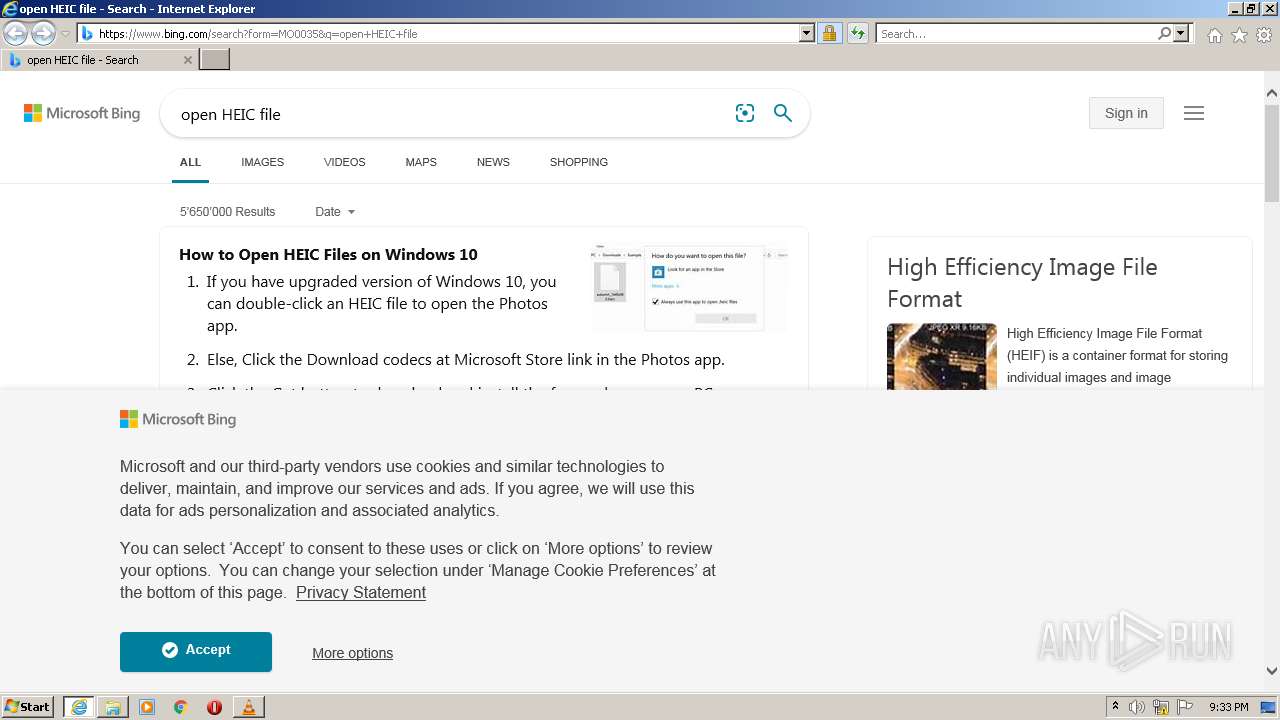Go back with the browser back arrow
The image size is (1280, 720).
pos(15,34)
